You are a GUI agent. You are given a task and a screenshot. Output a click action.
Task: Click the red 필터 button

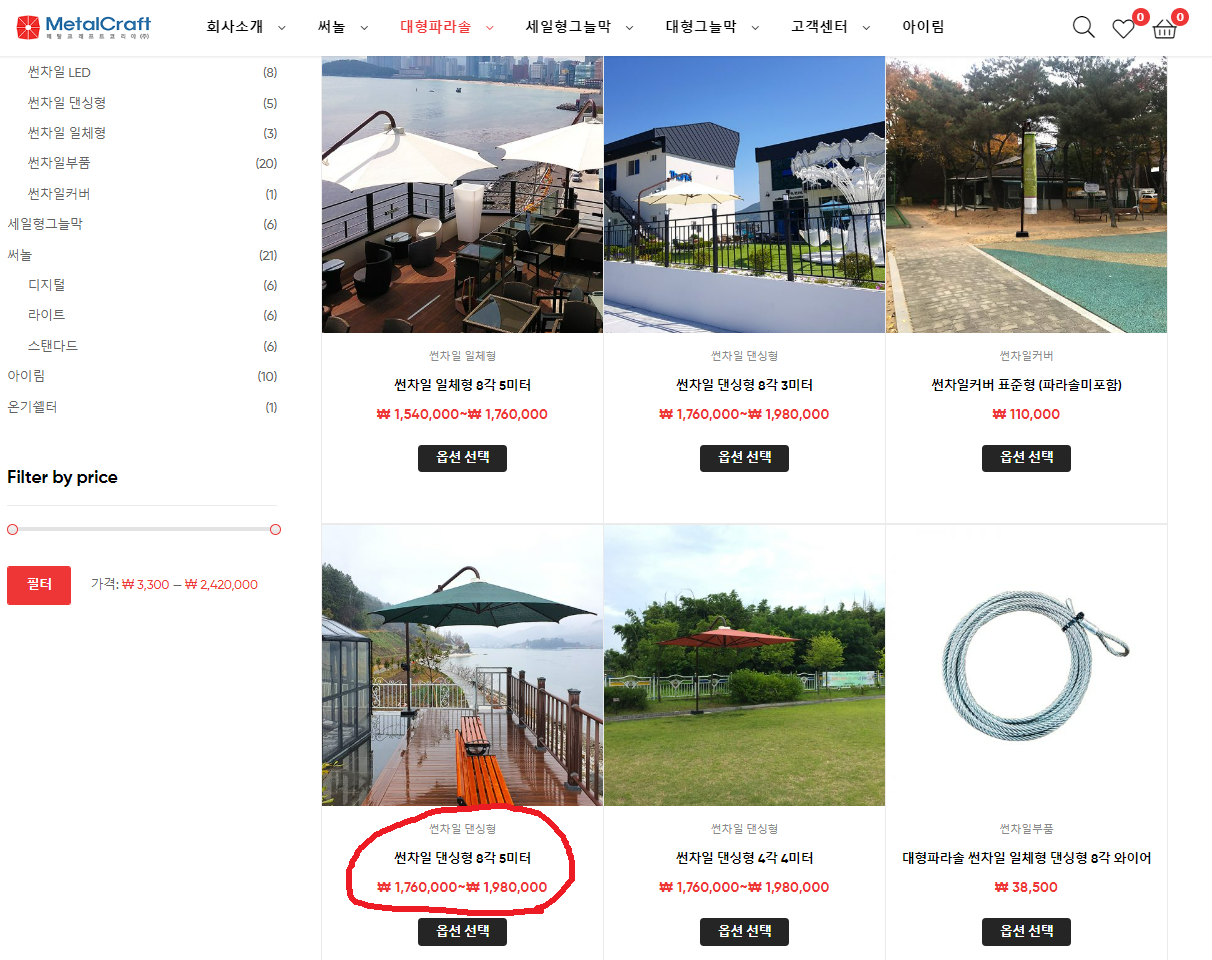point(39,585)
